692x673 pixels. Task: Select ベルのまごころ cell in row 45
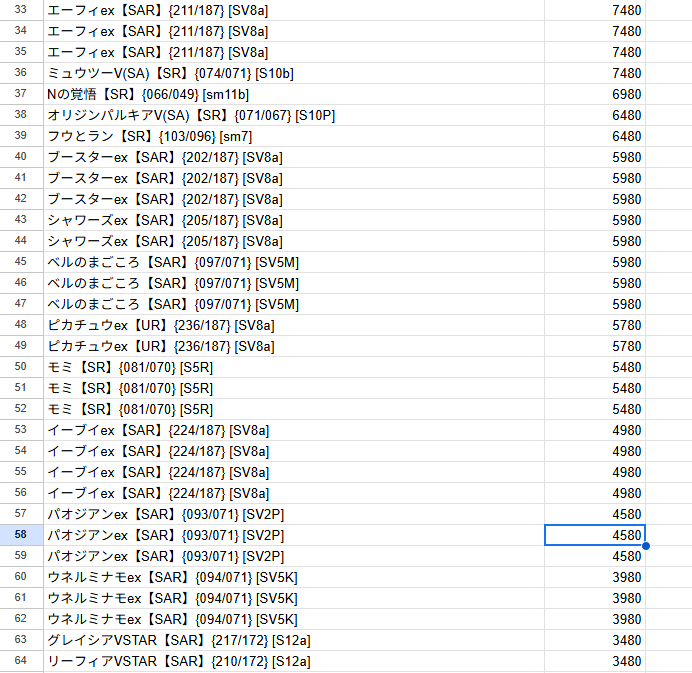point(294,262)
